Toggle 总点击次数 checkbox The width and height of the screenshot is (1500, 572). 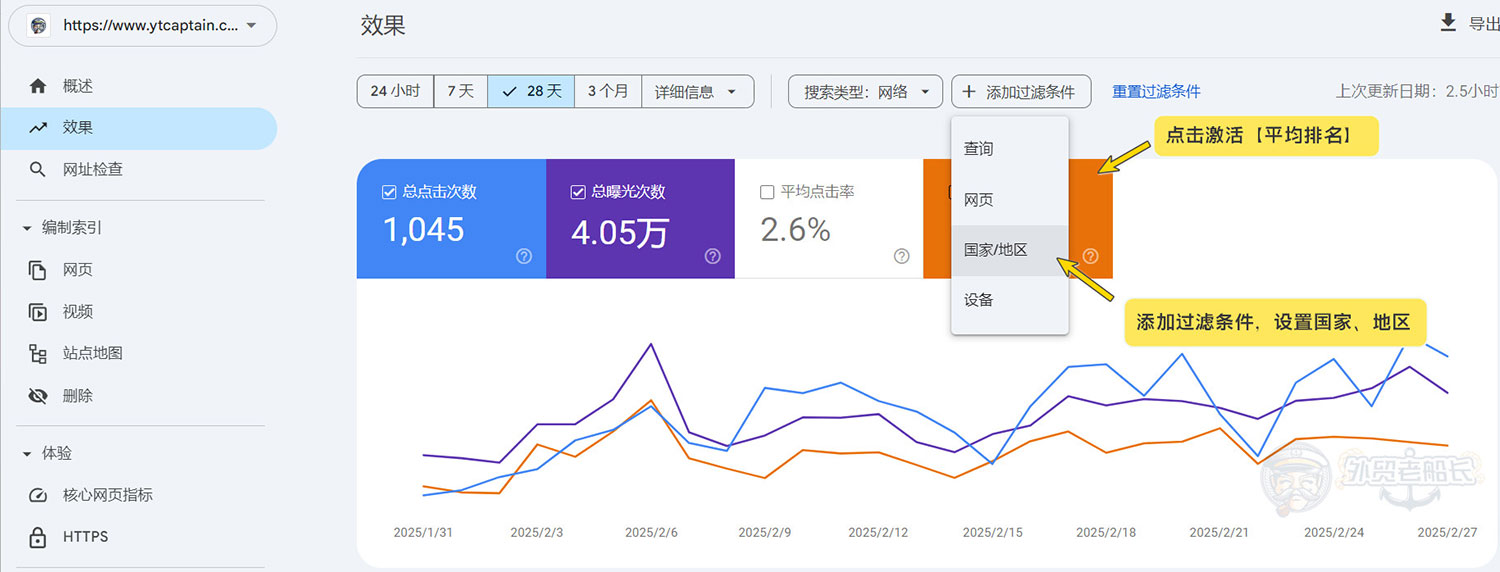click(x=390, y=192)
